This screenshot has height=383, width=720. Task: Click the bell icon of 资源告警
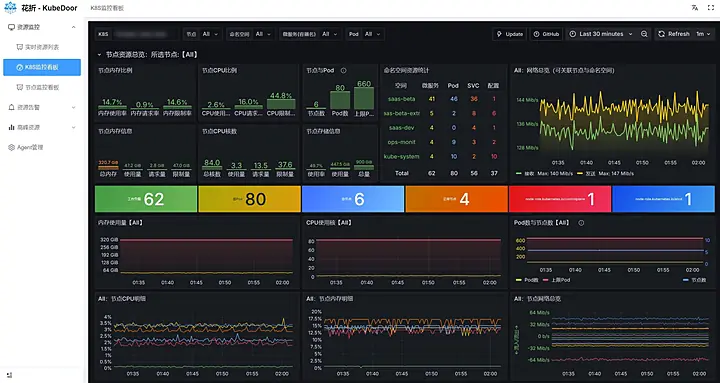tap(11, 107)
